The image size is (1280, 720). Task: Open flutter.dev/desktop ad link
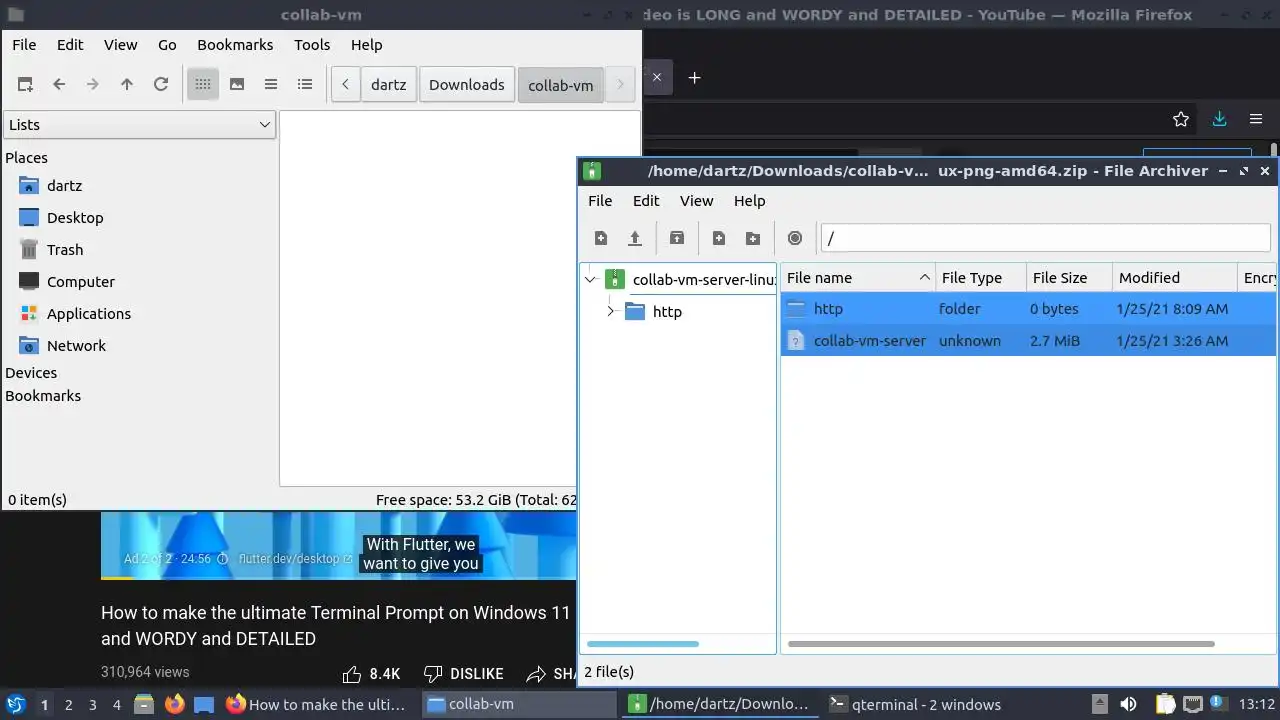295,559
